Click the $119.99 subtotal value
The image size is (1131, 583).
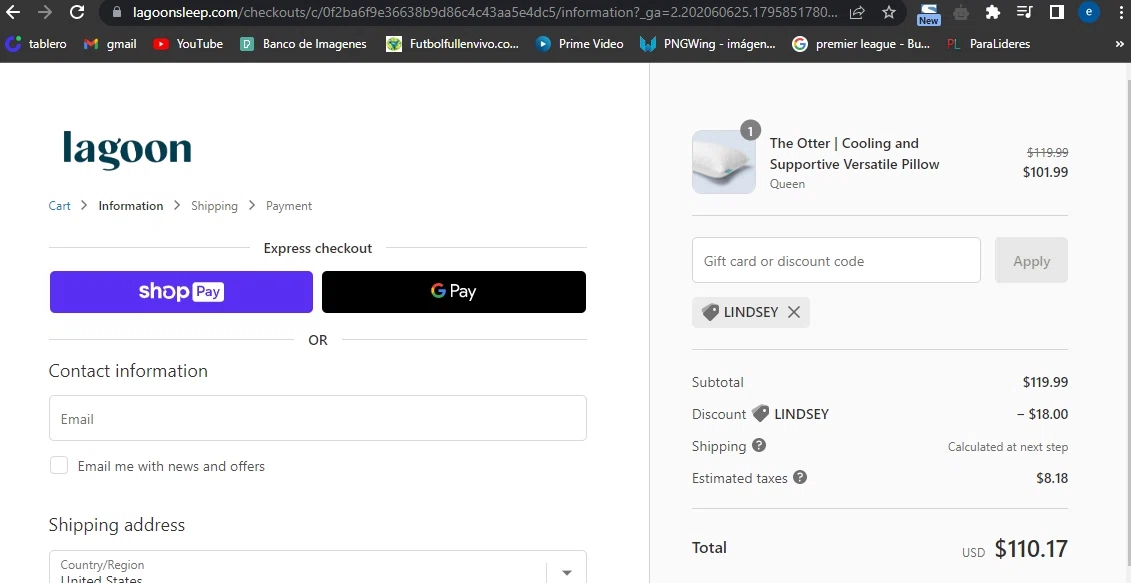(1045, 382)
